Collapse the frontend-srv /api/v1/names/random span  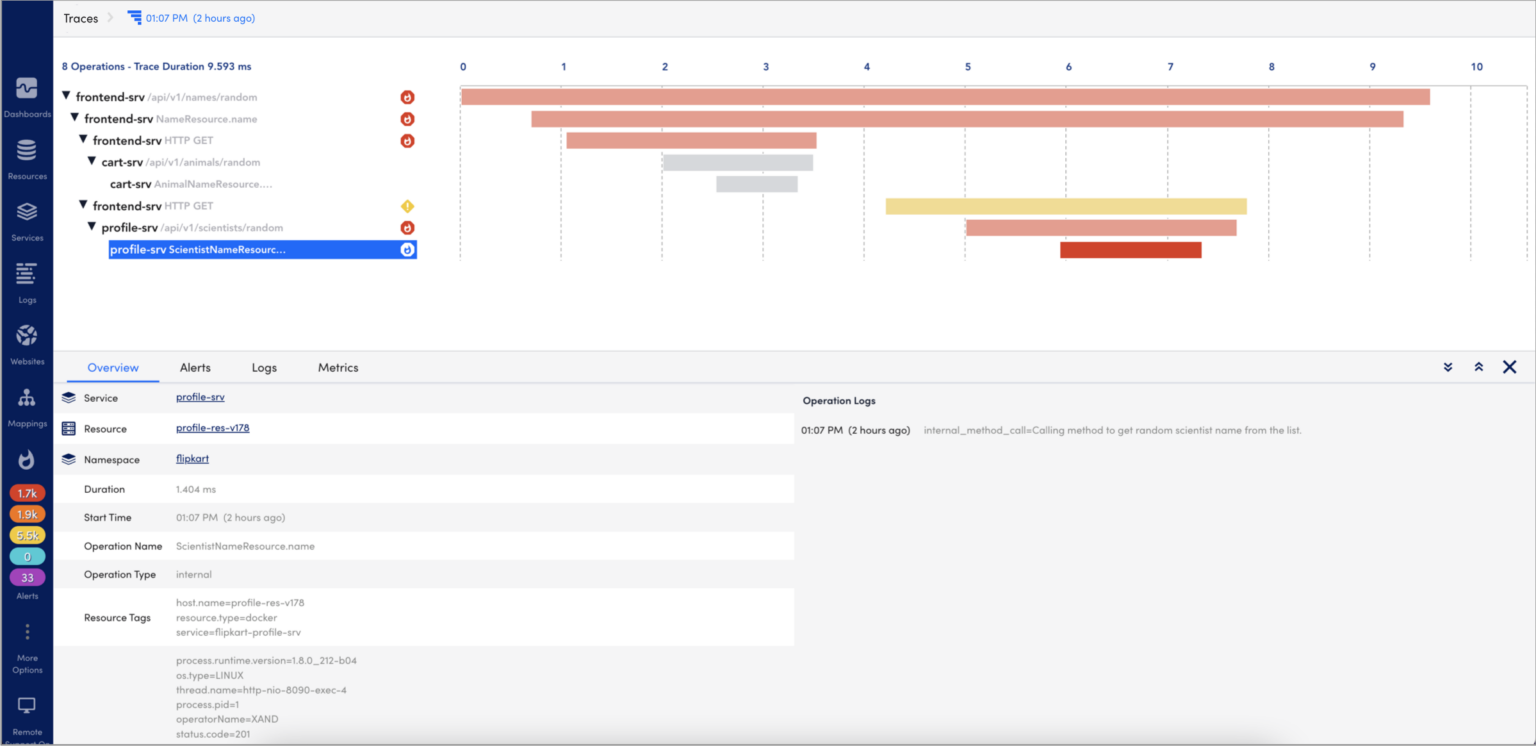point(66,96)
